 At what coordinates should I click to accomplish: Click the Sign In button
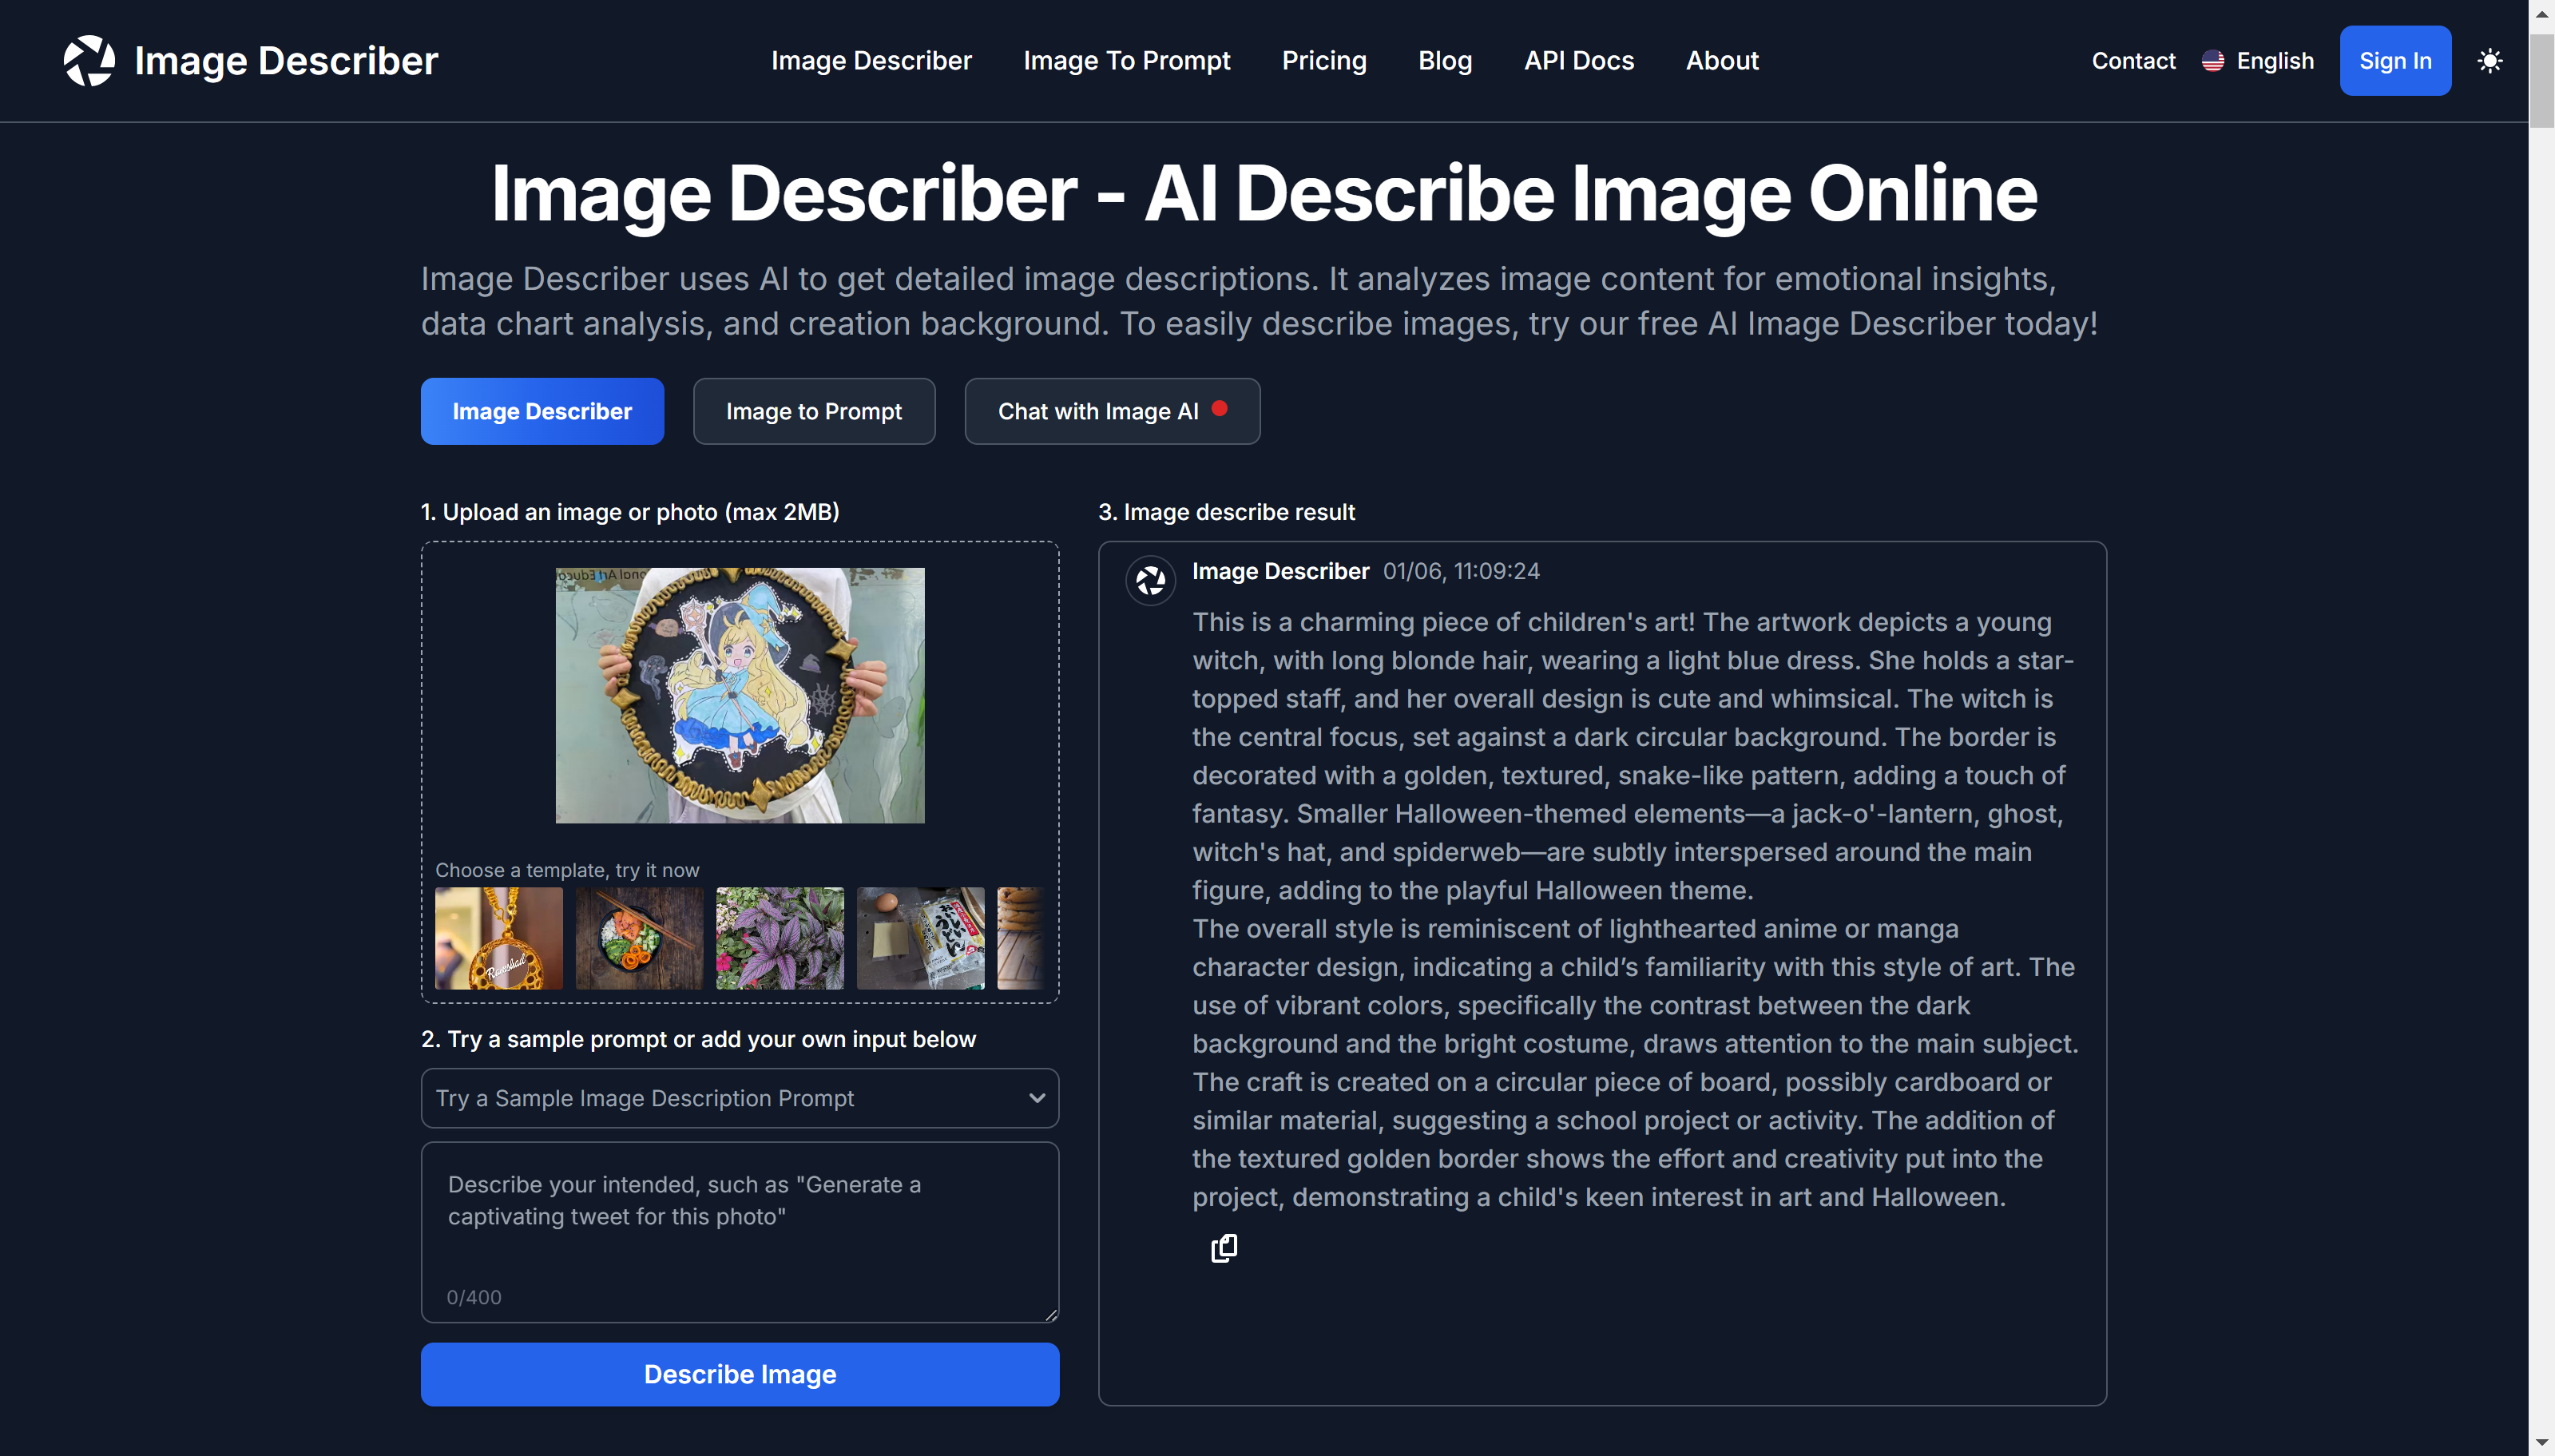(x=2395, y=60)
